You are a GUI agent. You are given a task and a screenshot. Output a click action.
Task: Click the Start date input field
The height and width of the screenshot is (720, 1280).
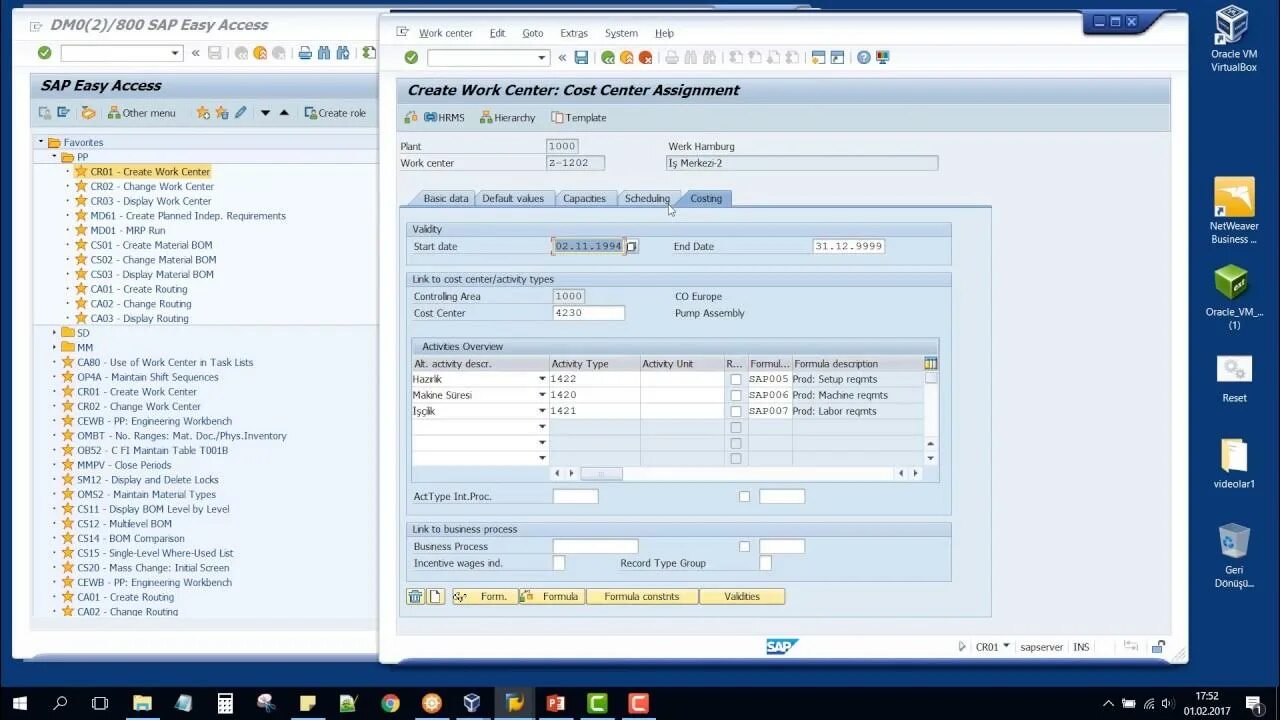click(x=589, y=246)
